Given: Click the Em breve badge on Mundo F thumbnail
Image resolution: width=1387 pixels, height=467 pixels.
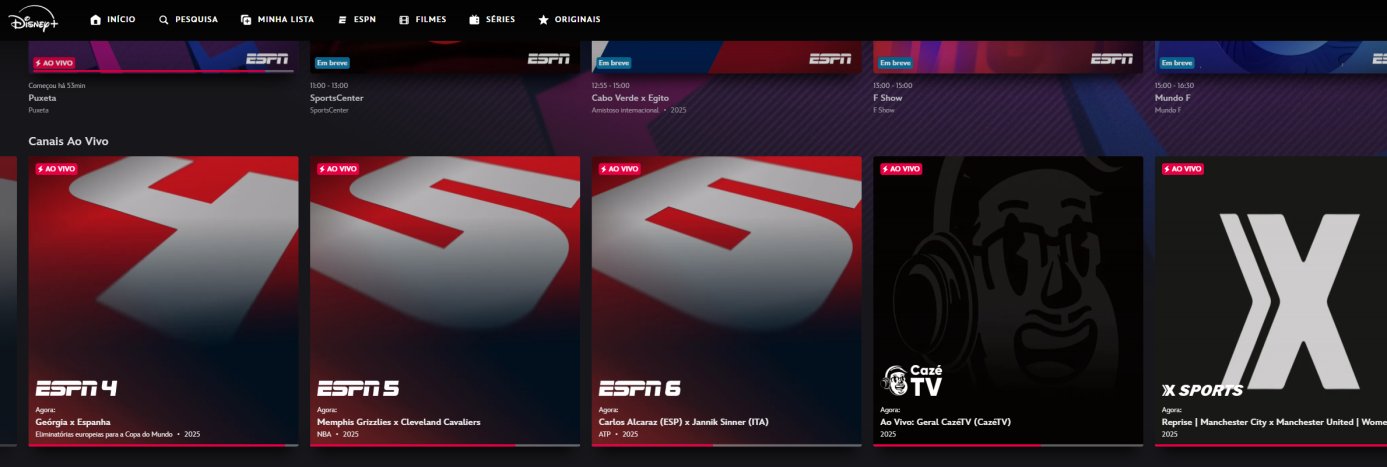Looking at the screenshot, I should (x=1176, y=62).
